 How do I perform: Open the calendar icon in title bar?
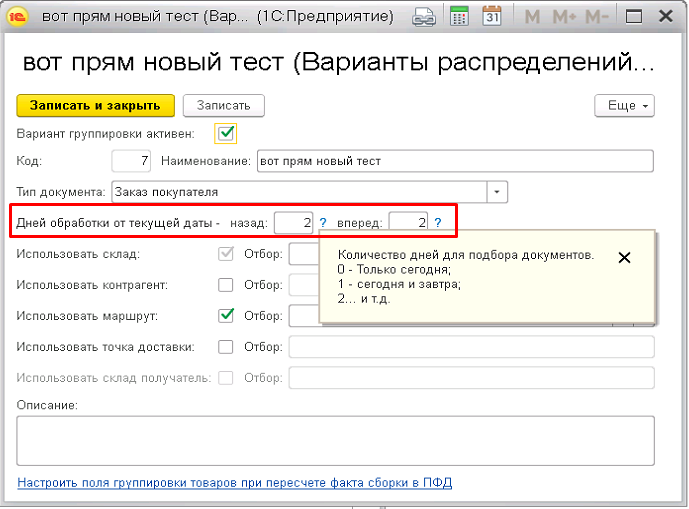pyautogui.click(x=491, y=17)
